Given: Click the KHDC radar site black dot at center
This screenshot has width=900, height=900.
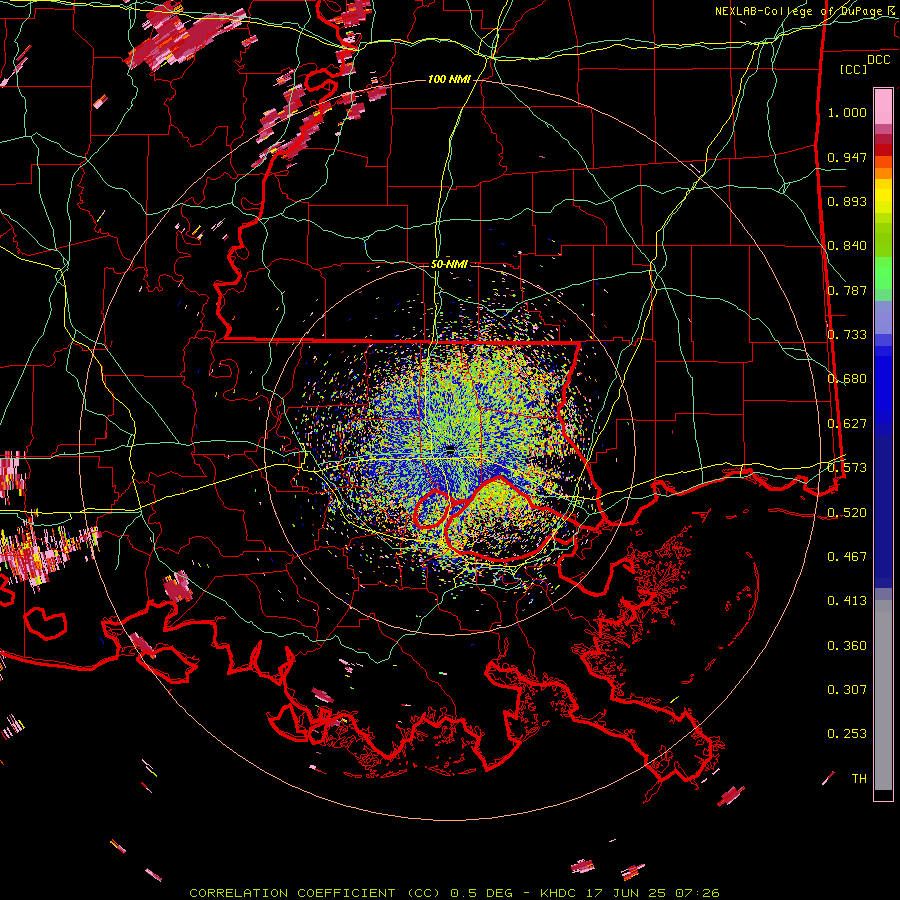Looking at the screenshot, I should [449, 449].
